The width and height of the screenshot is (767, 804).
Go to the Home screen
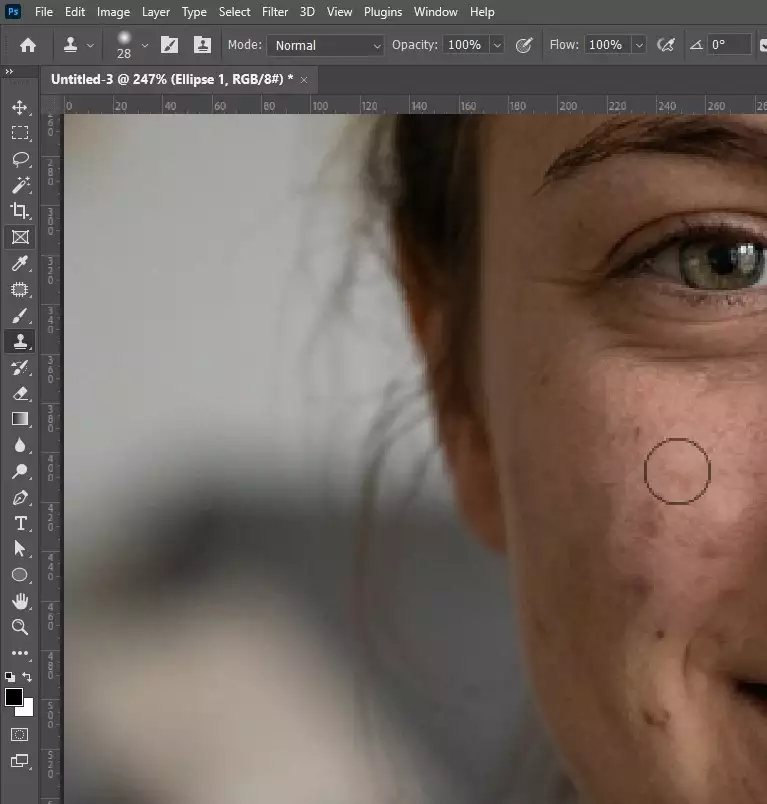(28, 45)
